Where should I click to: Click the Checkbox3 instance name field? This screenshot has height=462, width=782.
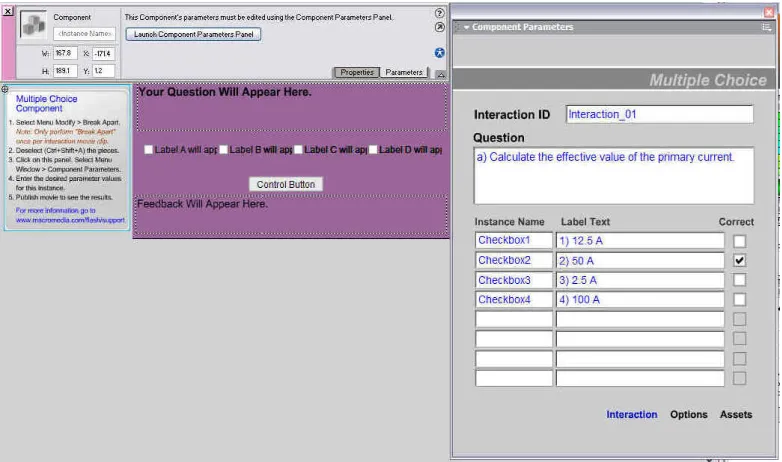tap(514, 280)
